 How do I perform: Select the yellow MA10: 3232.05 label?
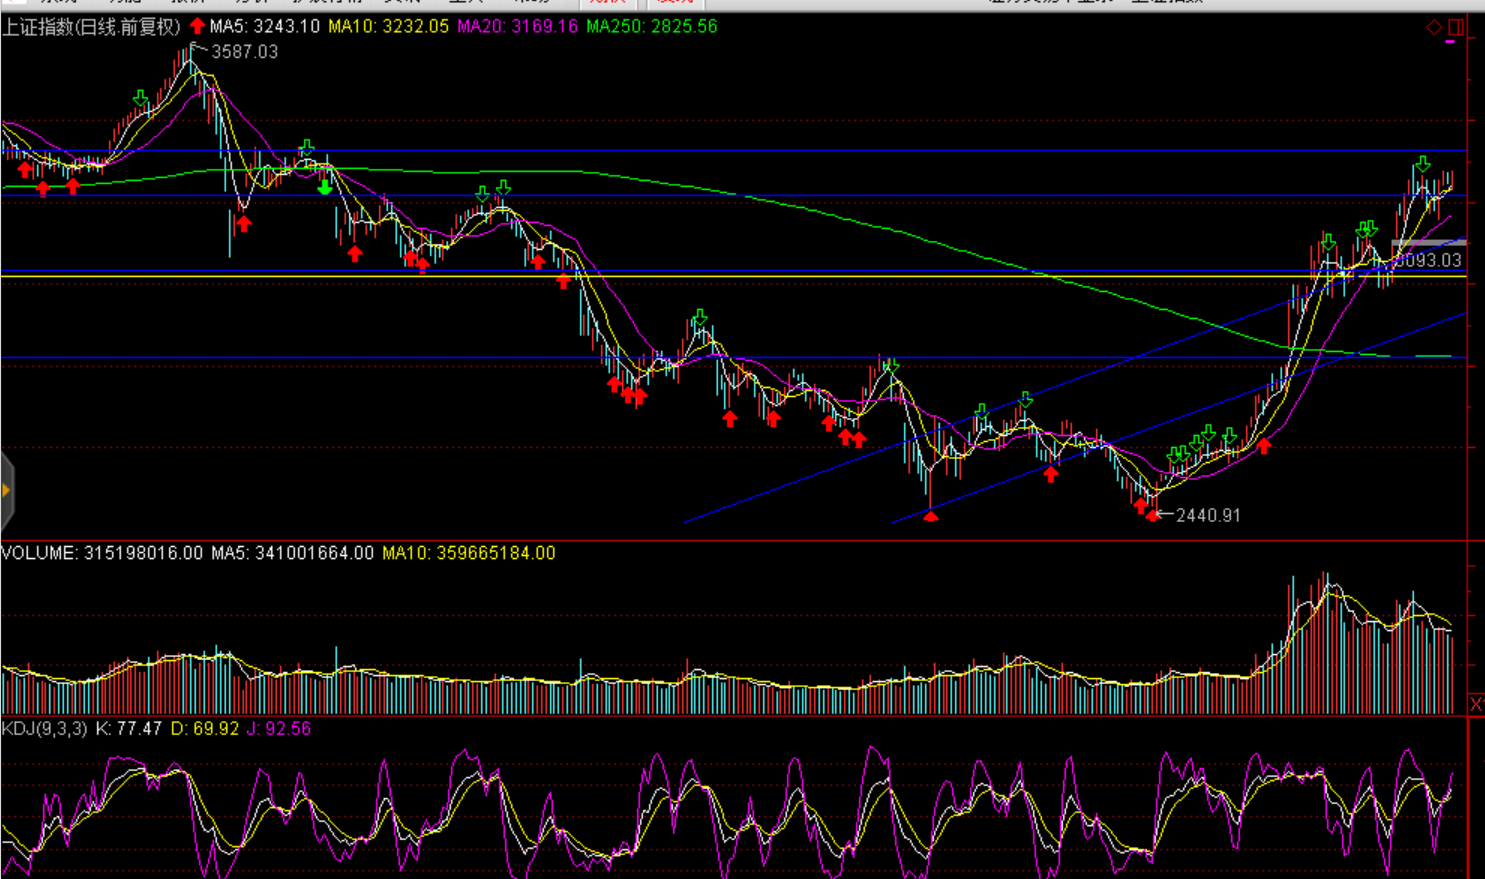(x=388, y=27)
